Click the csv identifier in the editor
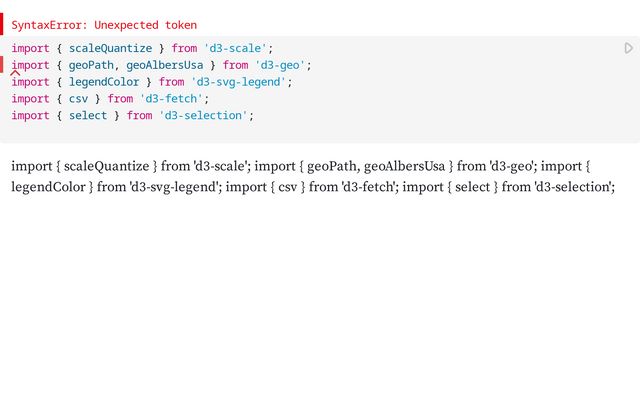Viewport: 640px width, 400px height. click(x=79, y=99)
